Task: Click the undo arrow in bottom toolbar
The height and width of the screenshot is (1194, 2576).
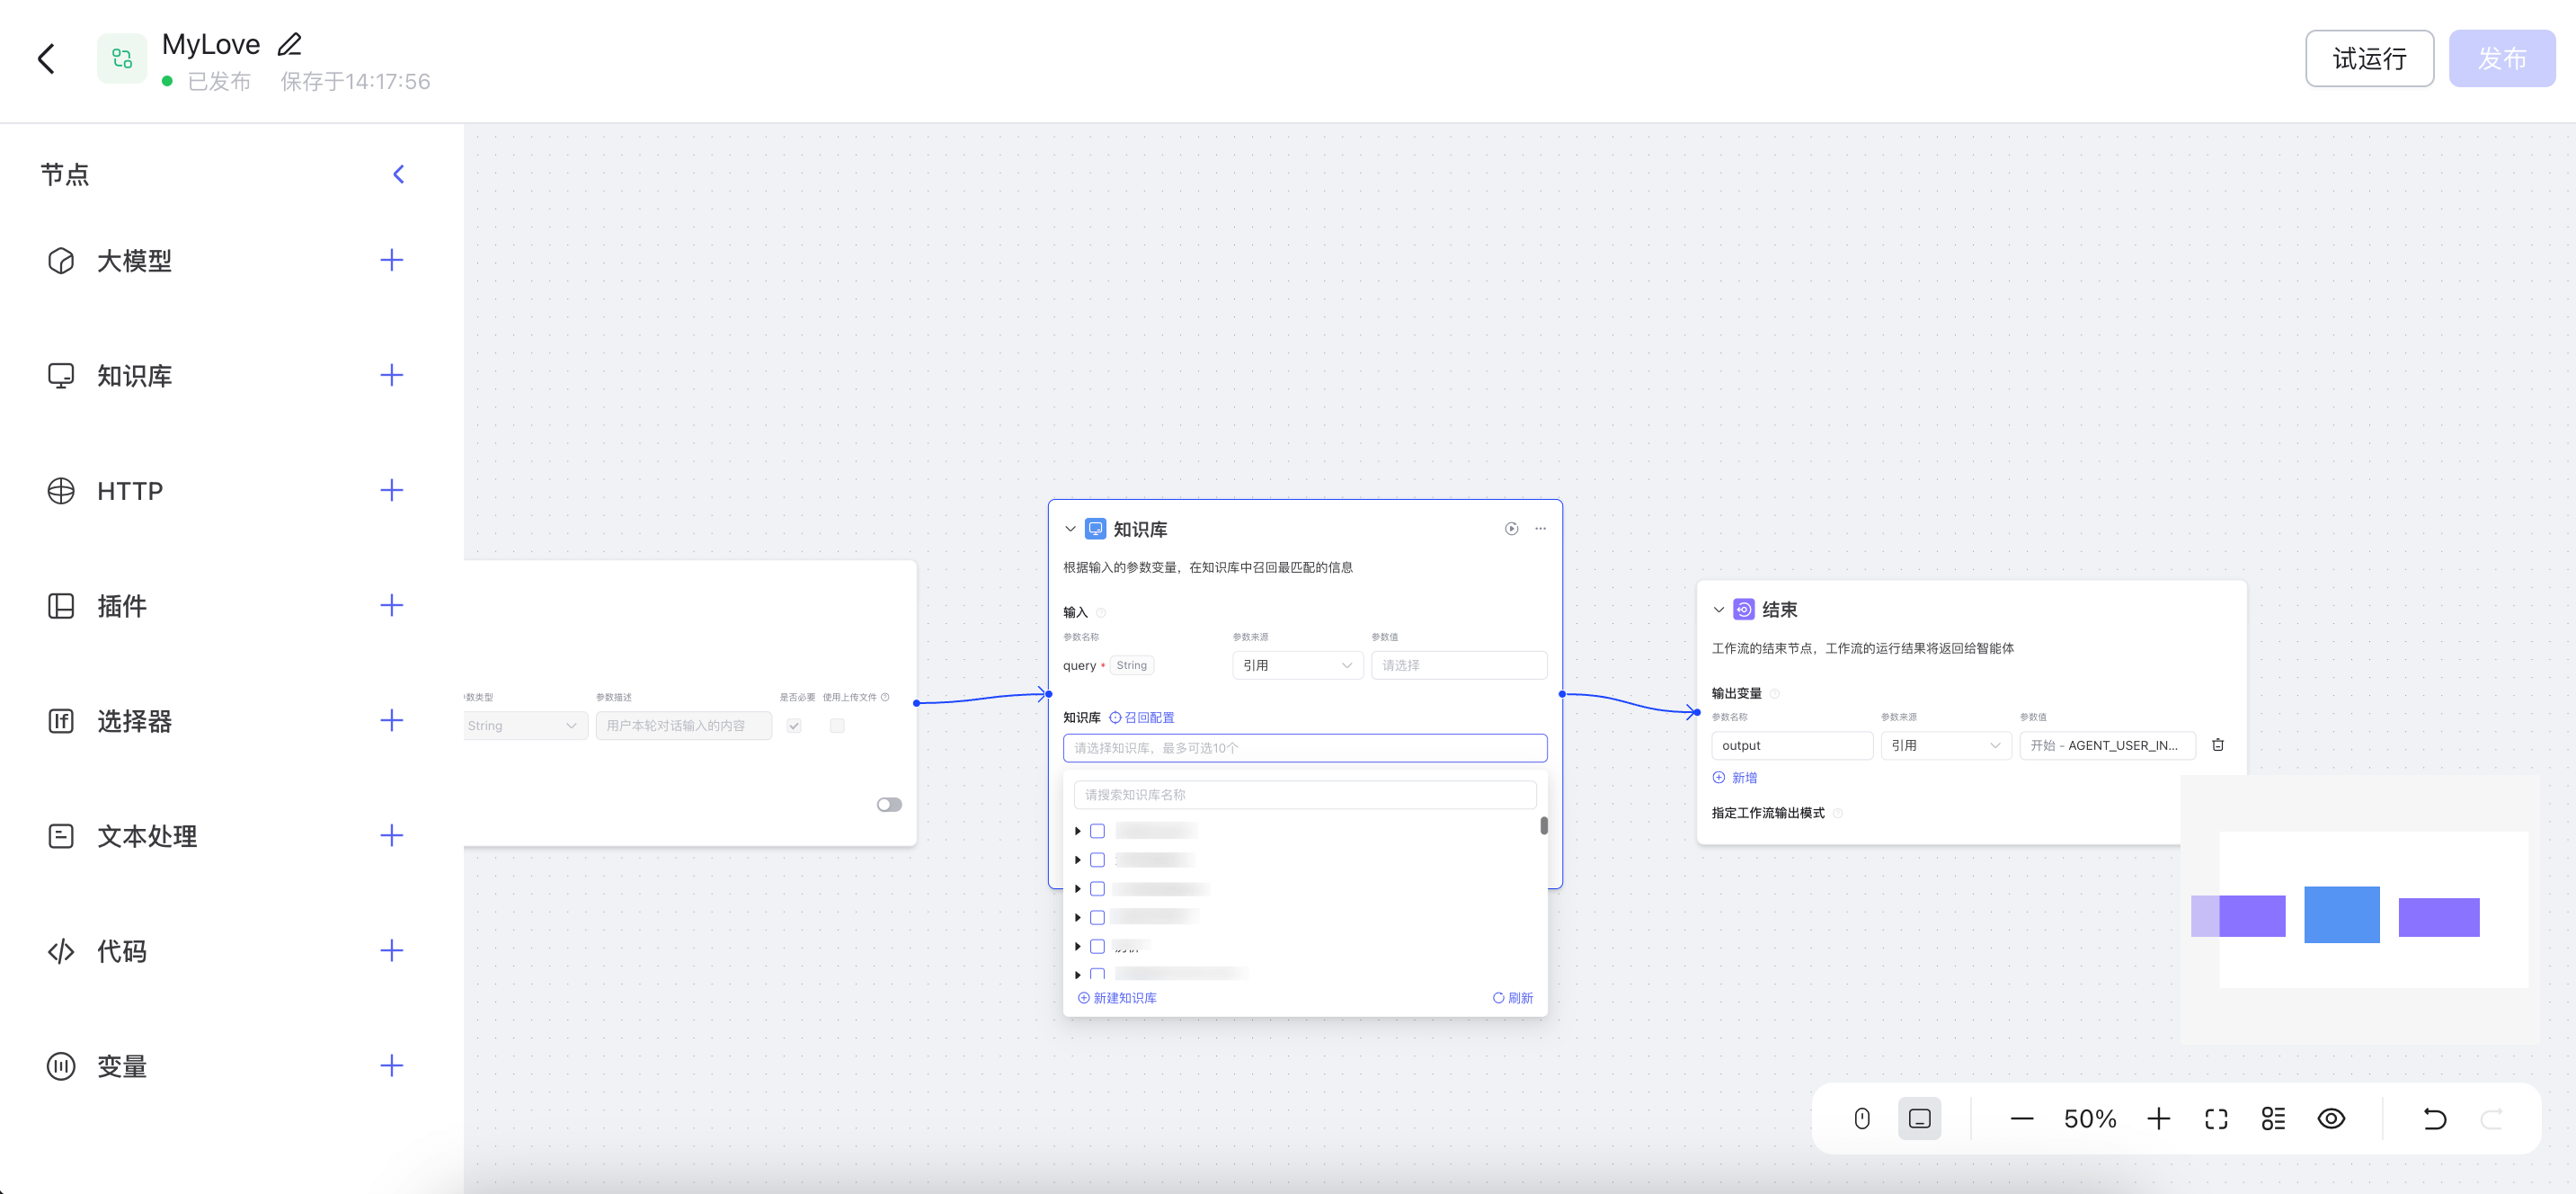Action: click(2434, 1119)
